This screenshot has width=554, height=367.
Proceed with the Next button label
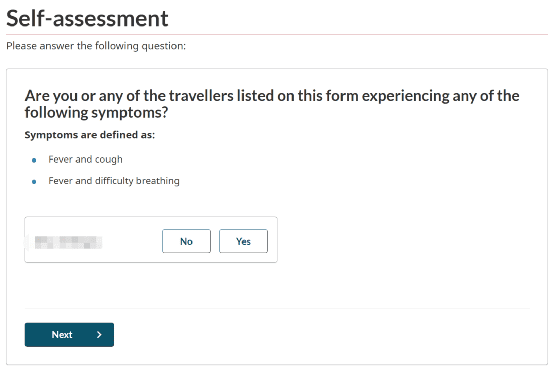tap(62, 335)
